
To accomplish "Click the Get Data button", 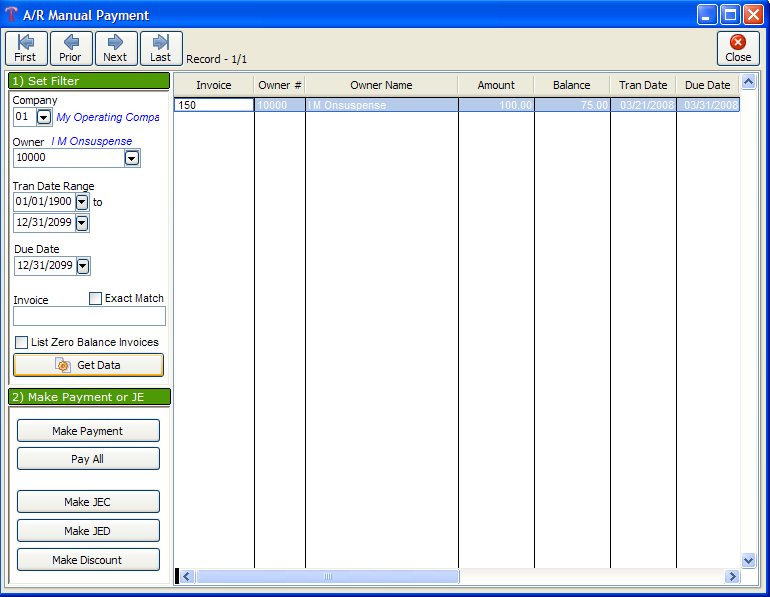I will (x=88, y=365).
